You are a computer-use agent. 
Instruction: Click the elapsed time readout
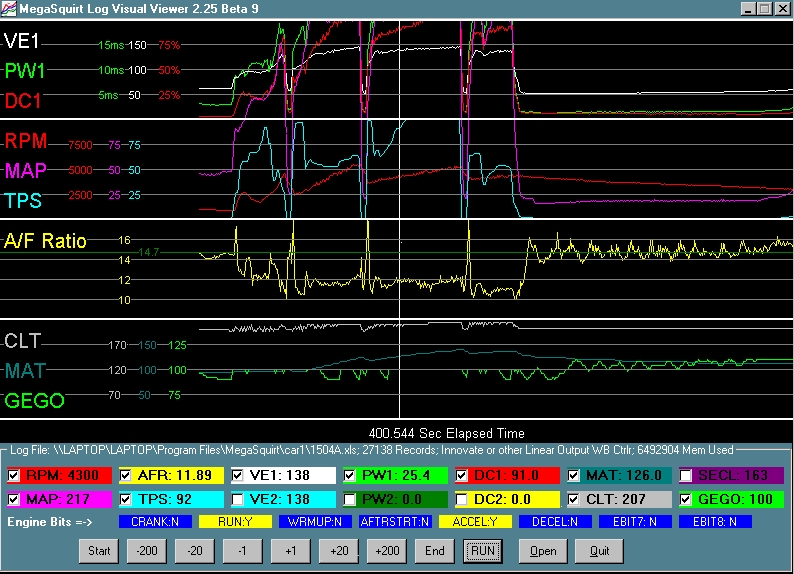(x=447, y=433)
